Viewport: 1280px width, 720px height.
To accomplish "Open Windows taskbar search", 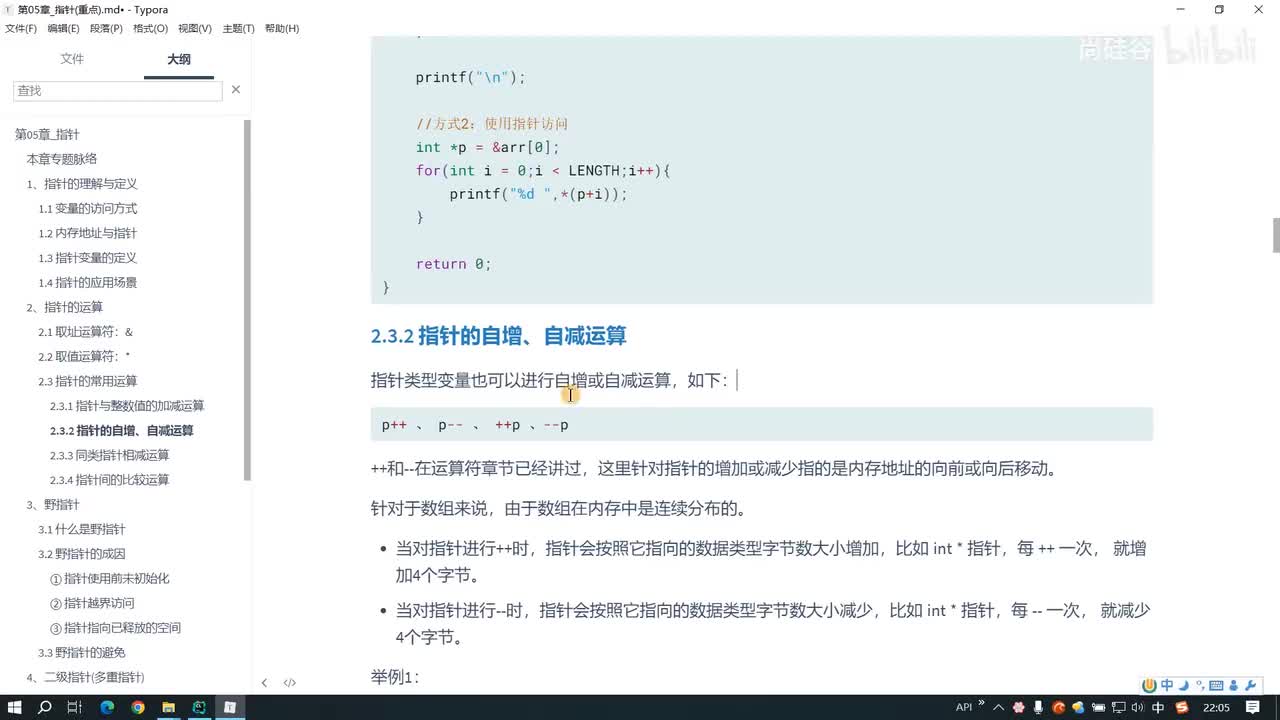I will [x=44, y=707].
